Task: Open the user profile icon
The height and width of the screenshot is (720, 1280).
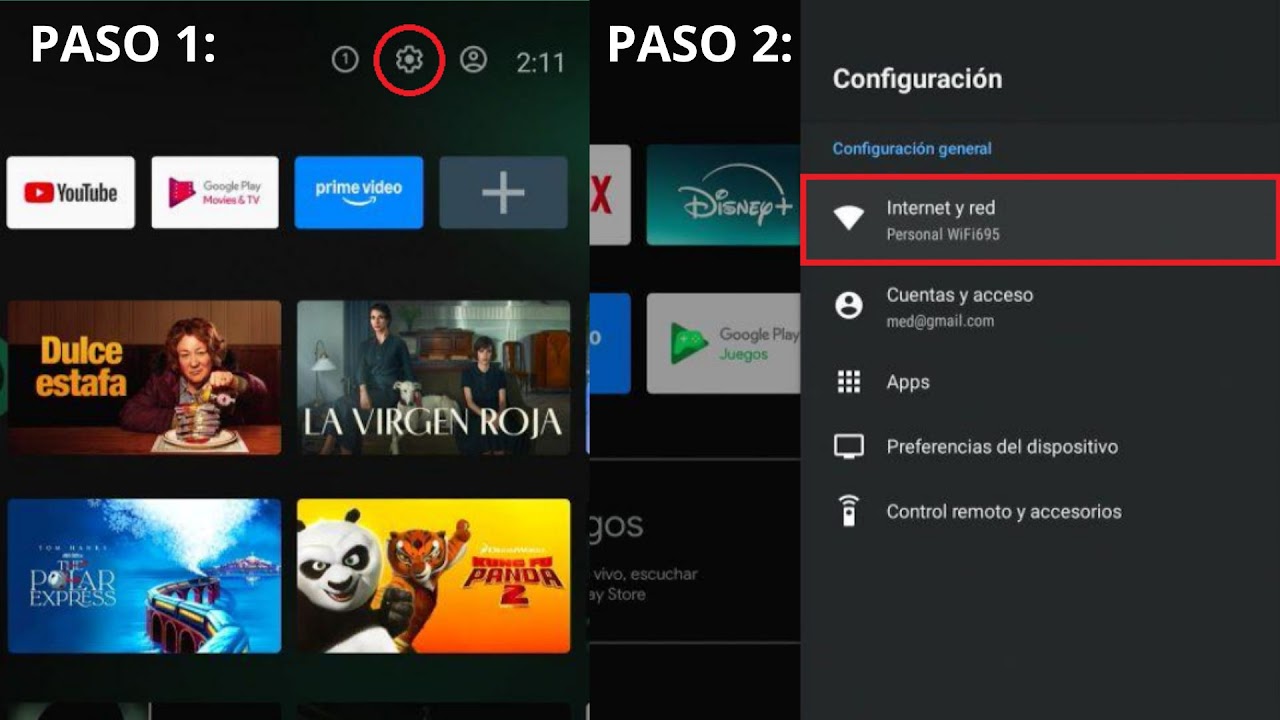Action: (472, 61)
